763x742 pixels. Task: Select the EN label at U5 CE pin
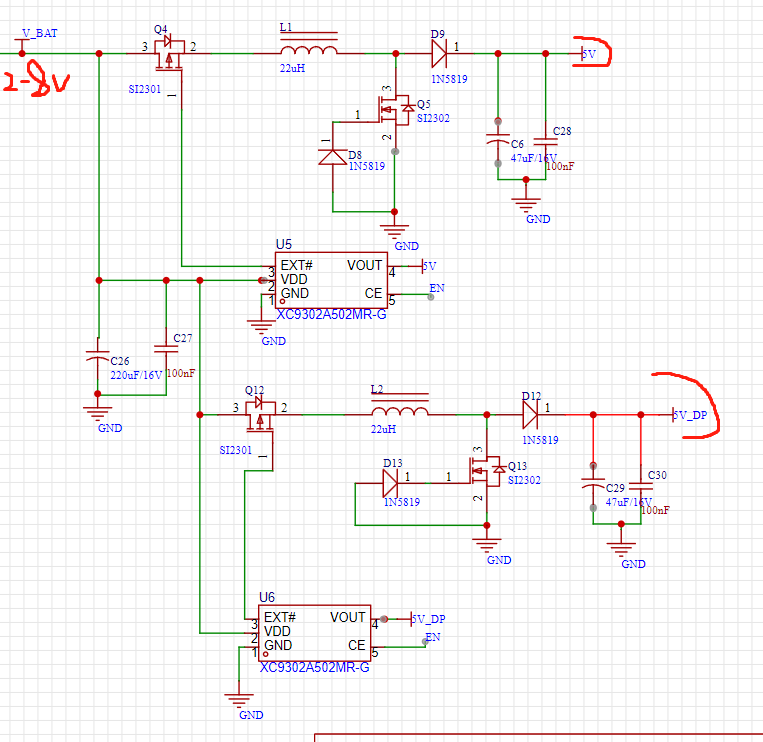tap(436, 288)
